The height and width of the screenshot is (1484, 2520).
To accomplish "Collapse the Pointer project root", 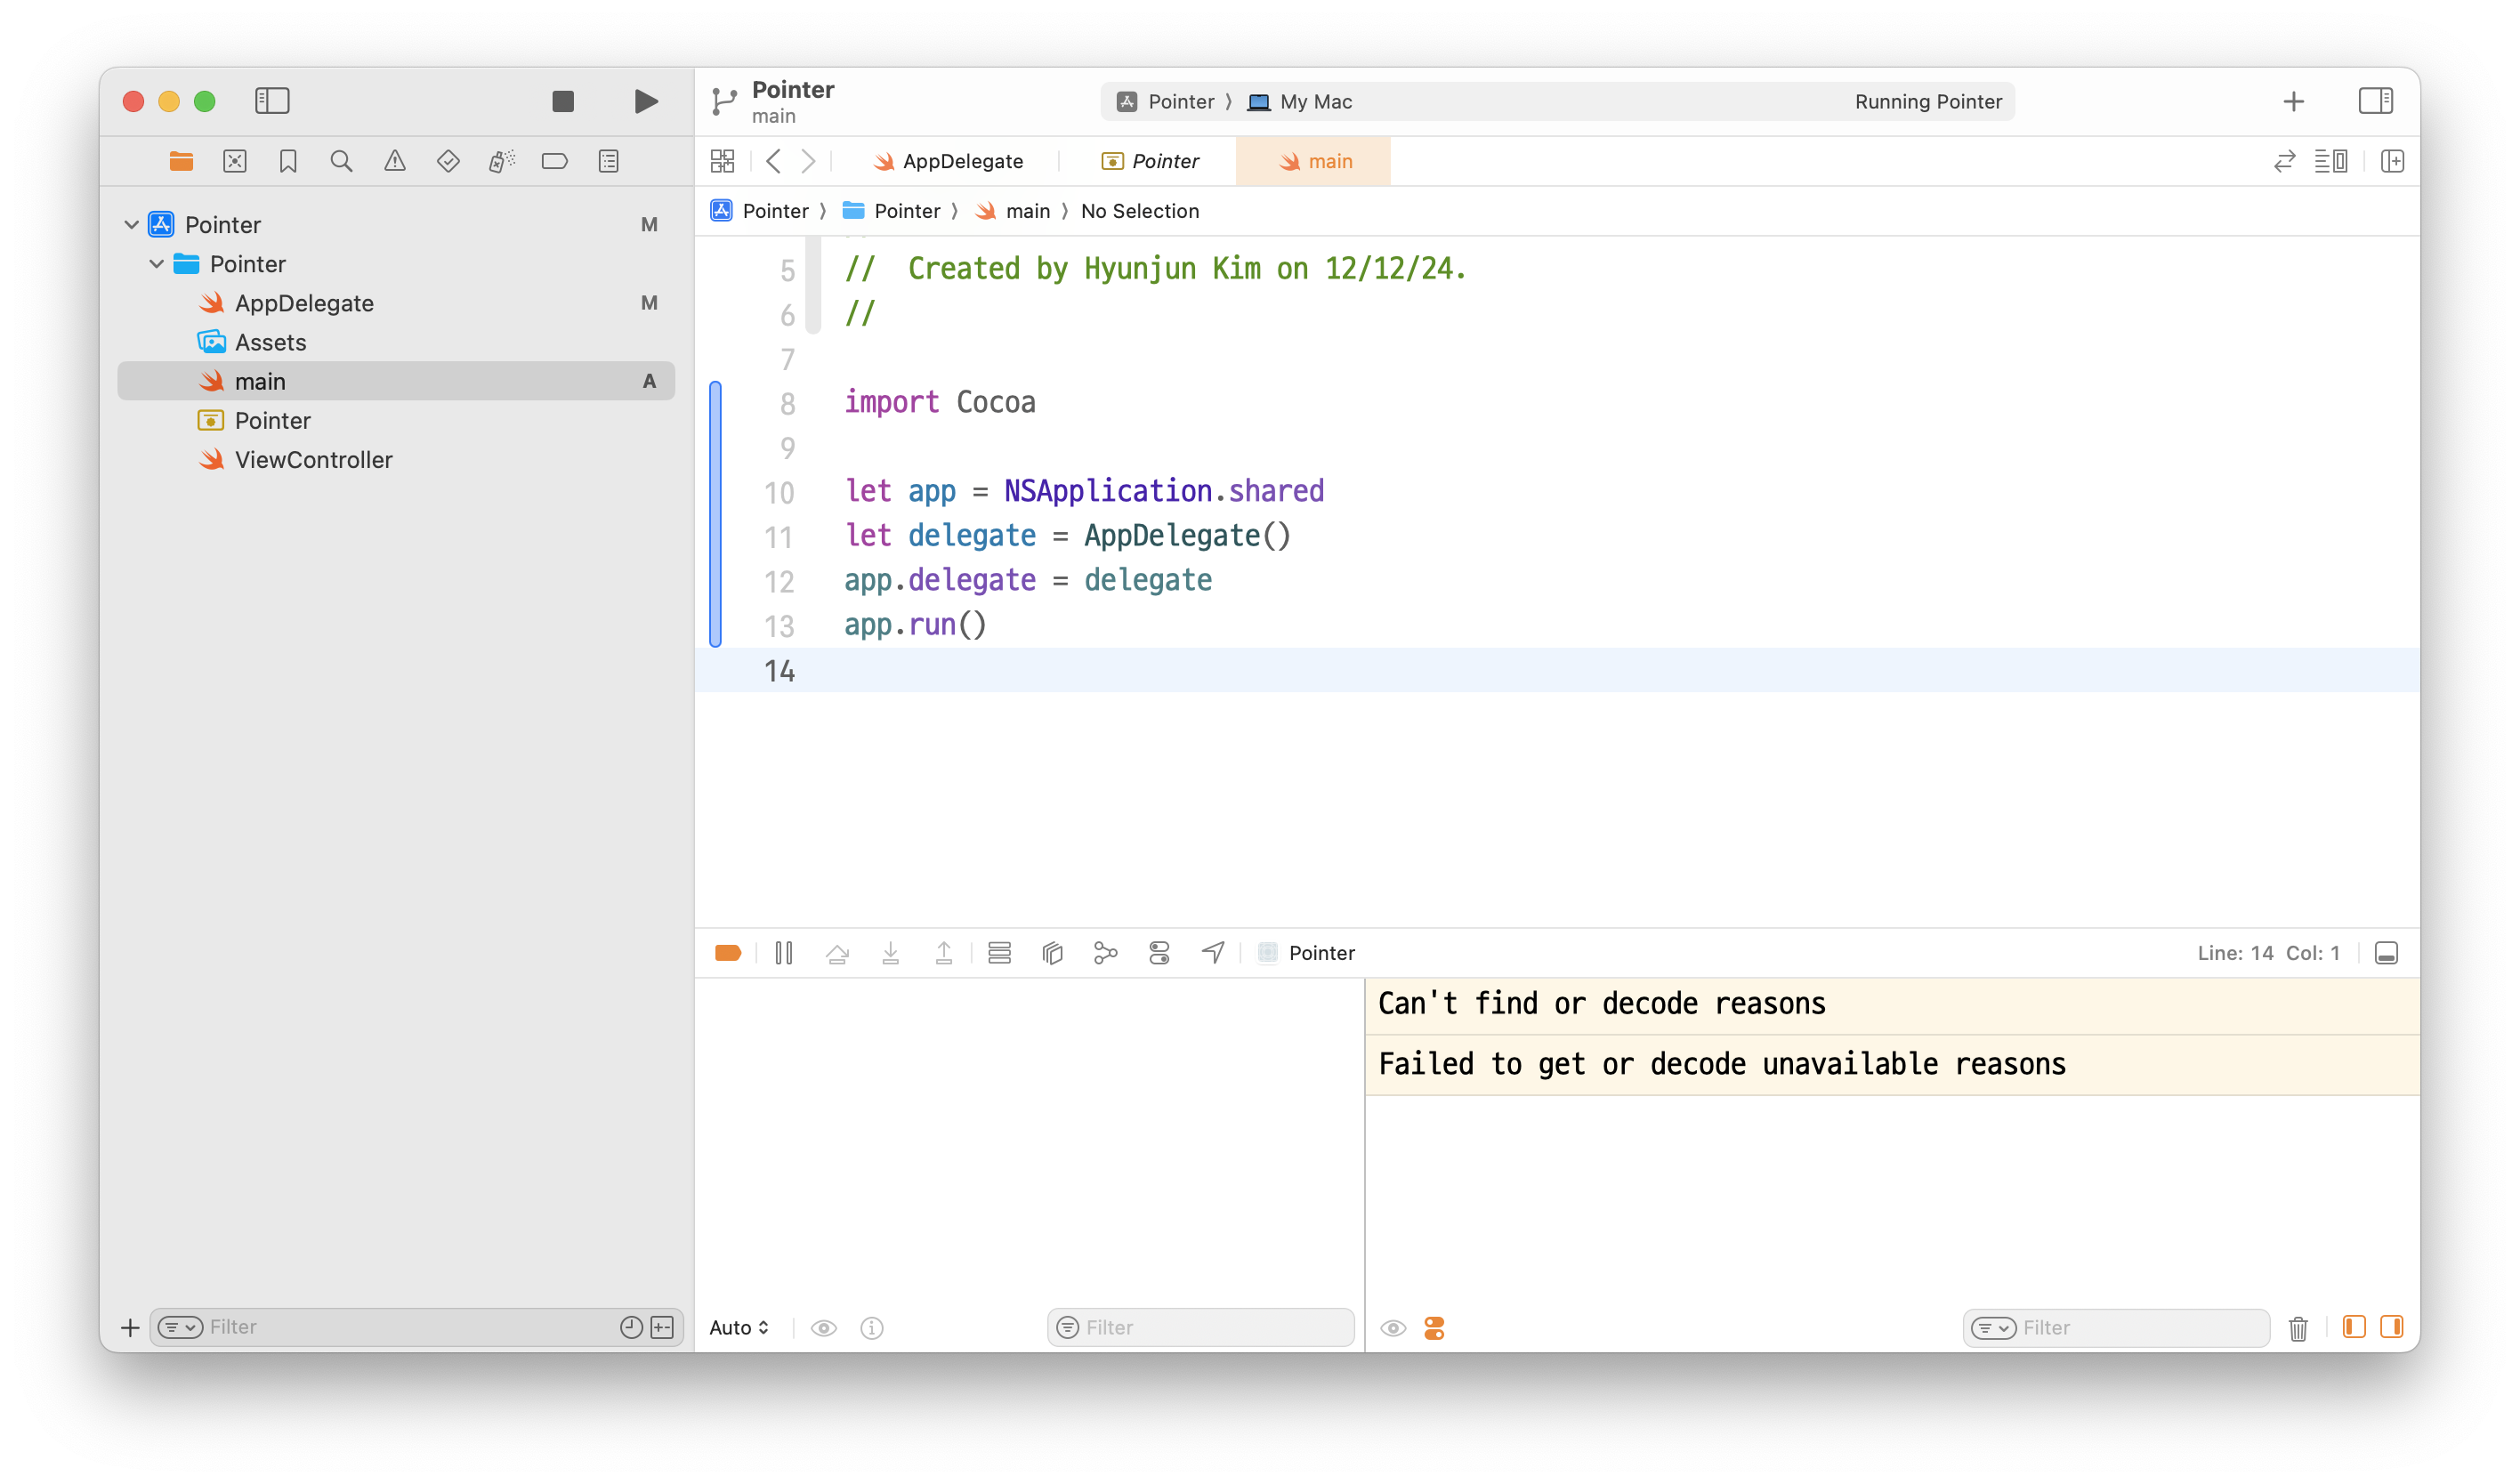I will (131, 225).
